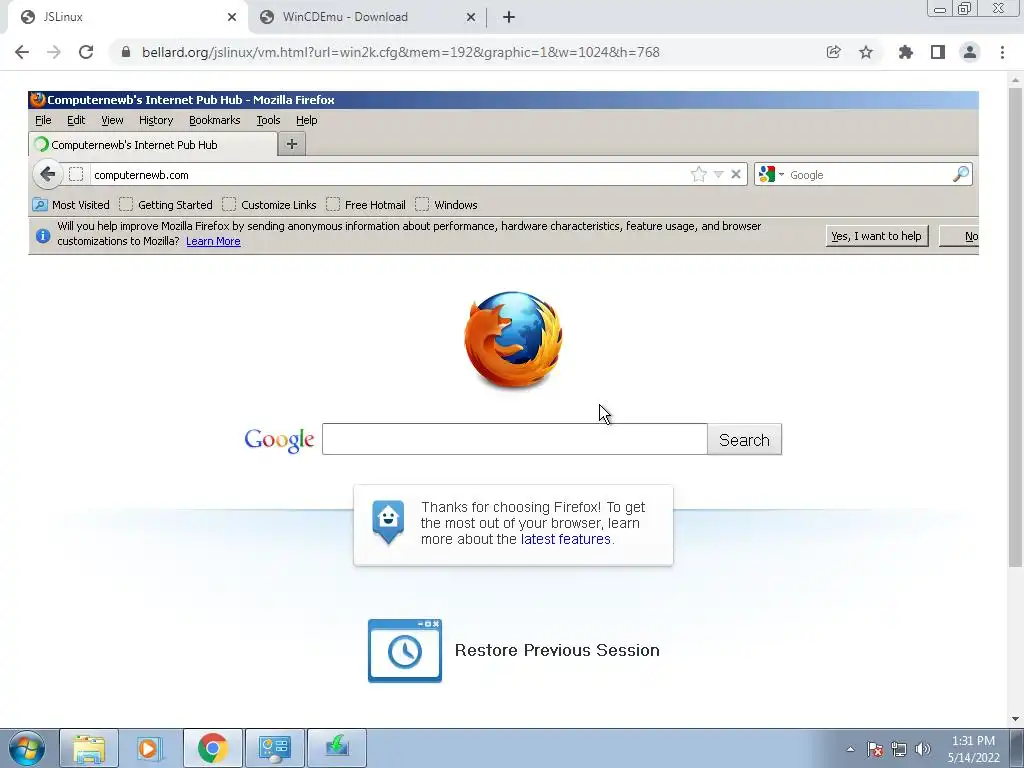Screen dimensions: 1024x768
Task: Open Firefox URL history dropdown arrow
Action: coord(718,174)
